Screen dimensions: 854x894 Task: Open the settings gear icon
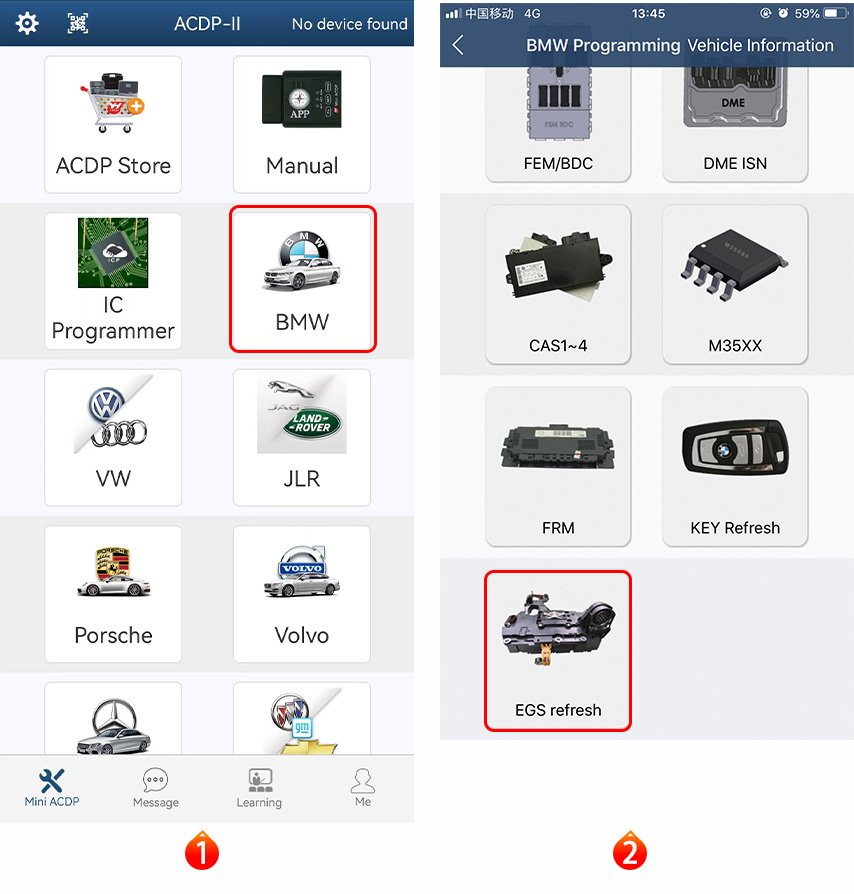tap(27, 23)
